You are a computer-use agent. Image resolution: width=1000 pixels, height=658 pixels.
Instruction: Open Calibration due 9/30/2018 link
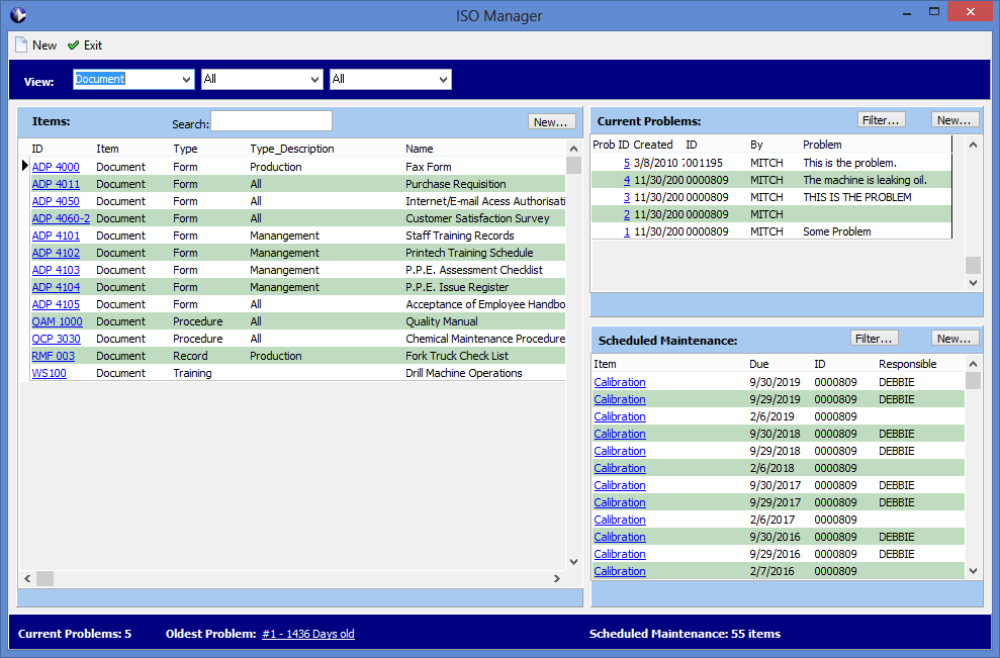tap(619, 434)
